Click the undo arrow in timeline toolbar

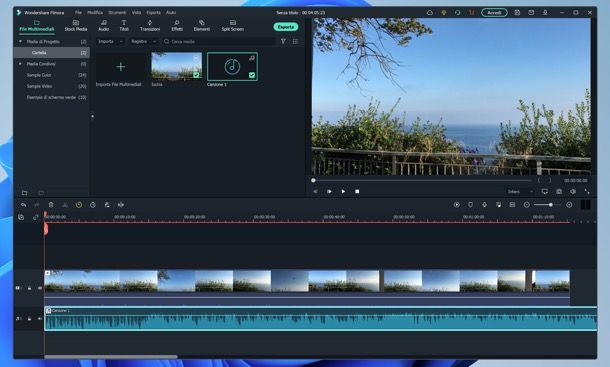(x=23, y=205)
